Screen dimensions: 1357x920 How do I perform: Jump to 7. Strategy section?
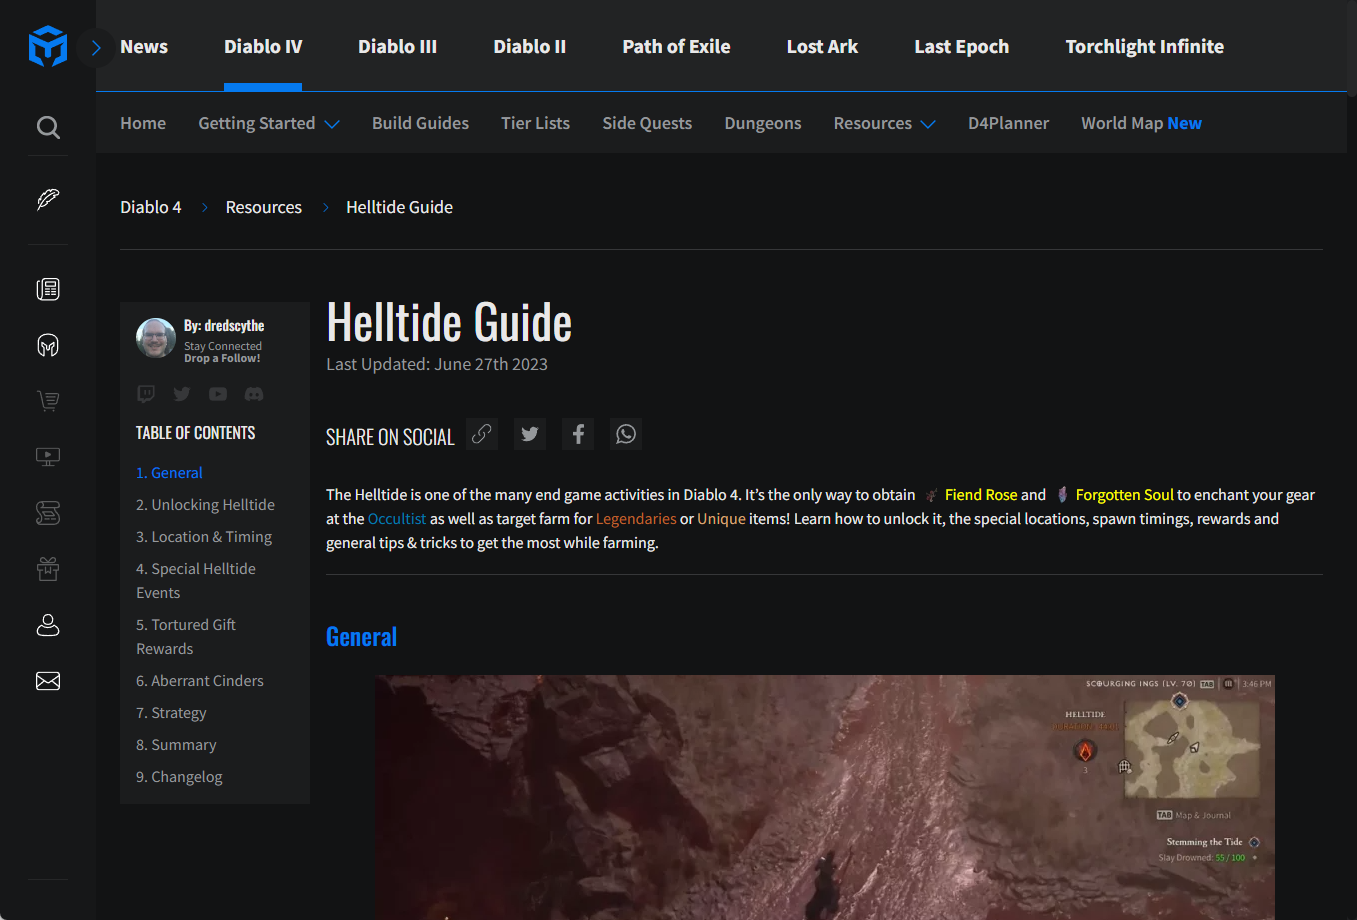(x=171, y=713)
